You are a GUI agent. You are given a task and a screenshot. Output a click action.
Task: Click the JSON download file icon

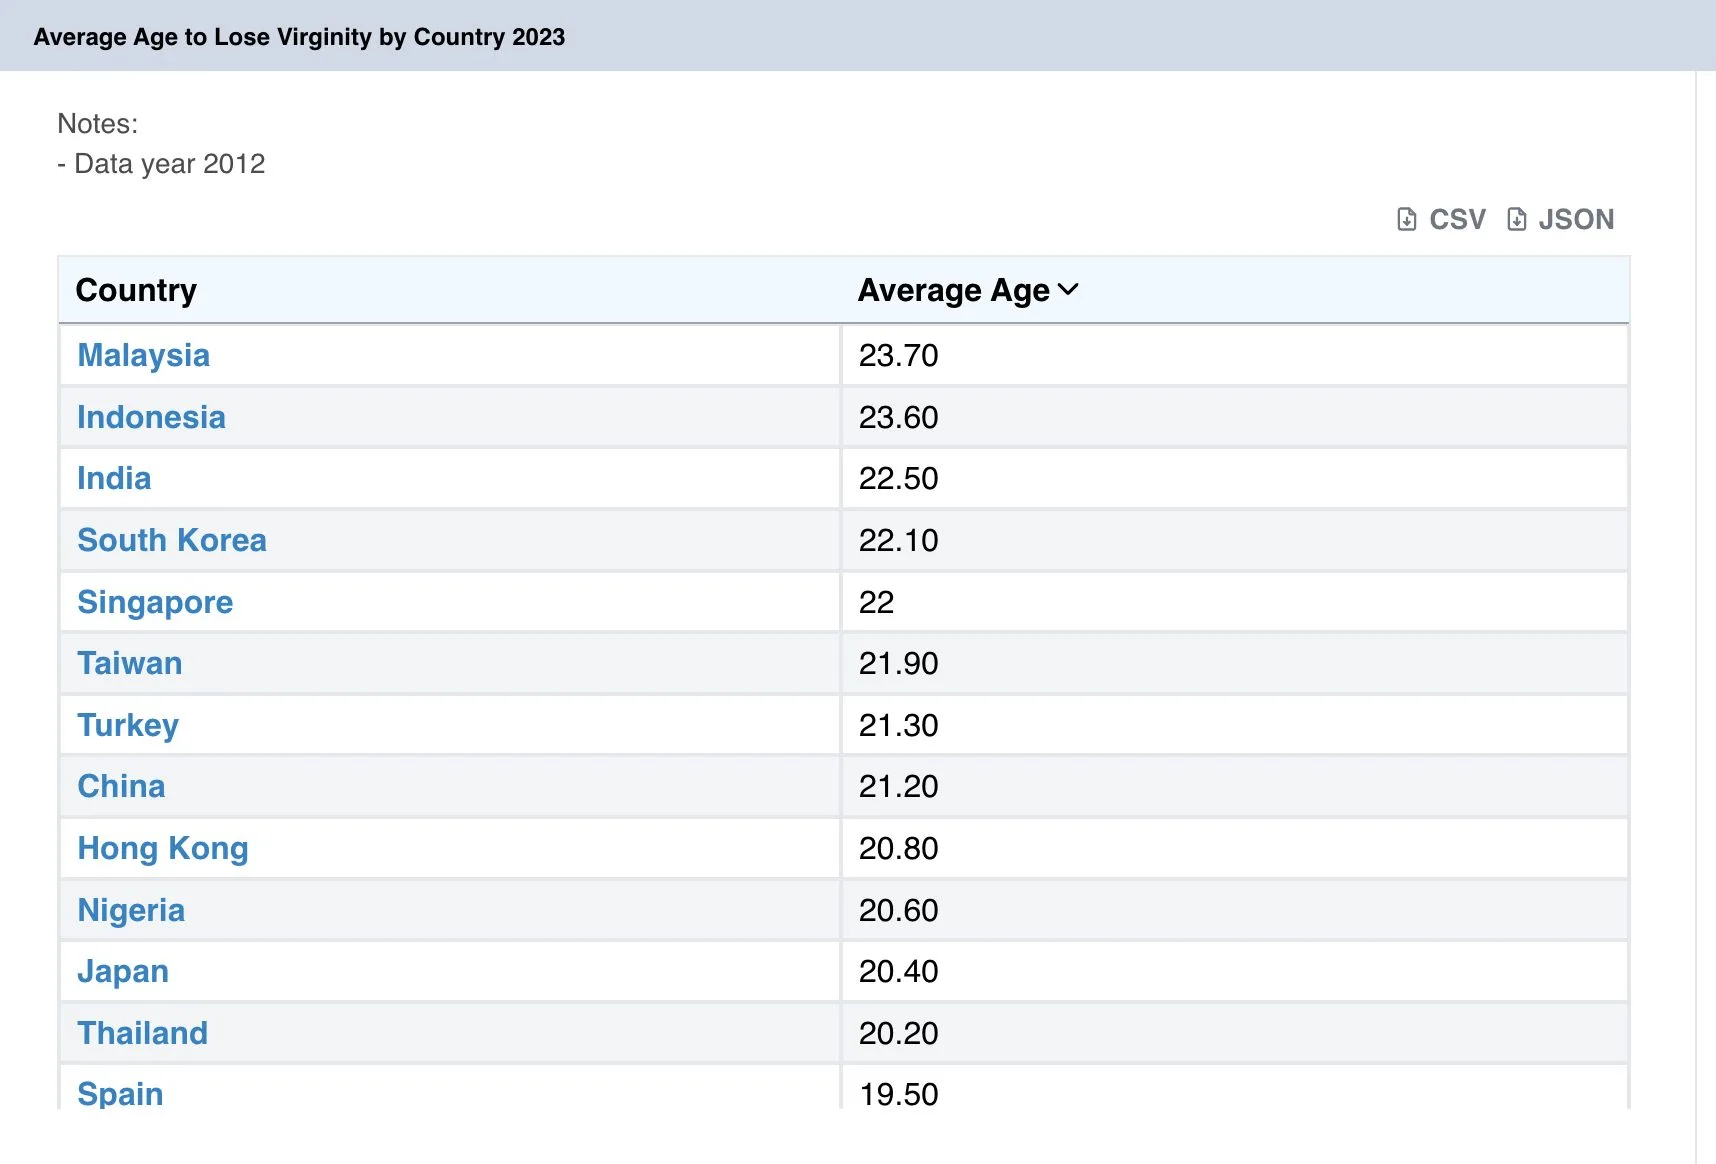[x=1516, y=219]
